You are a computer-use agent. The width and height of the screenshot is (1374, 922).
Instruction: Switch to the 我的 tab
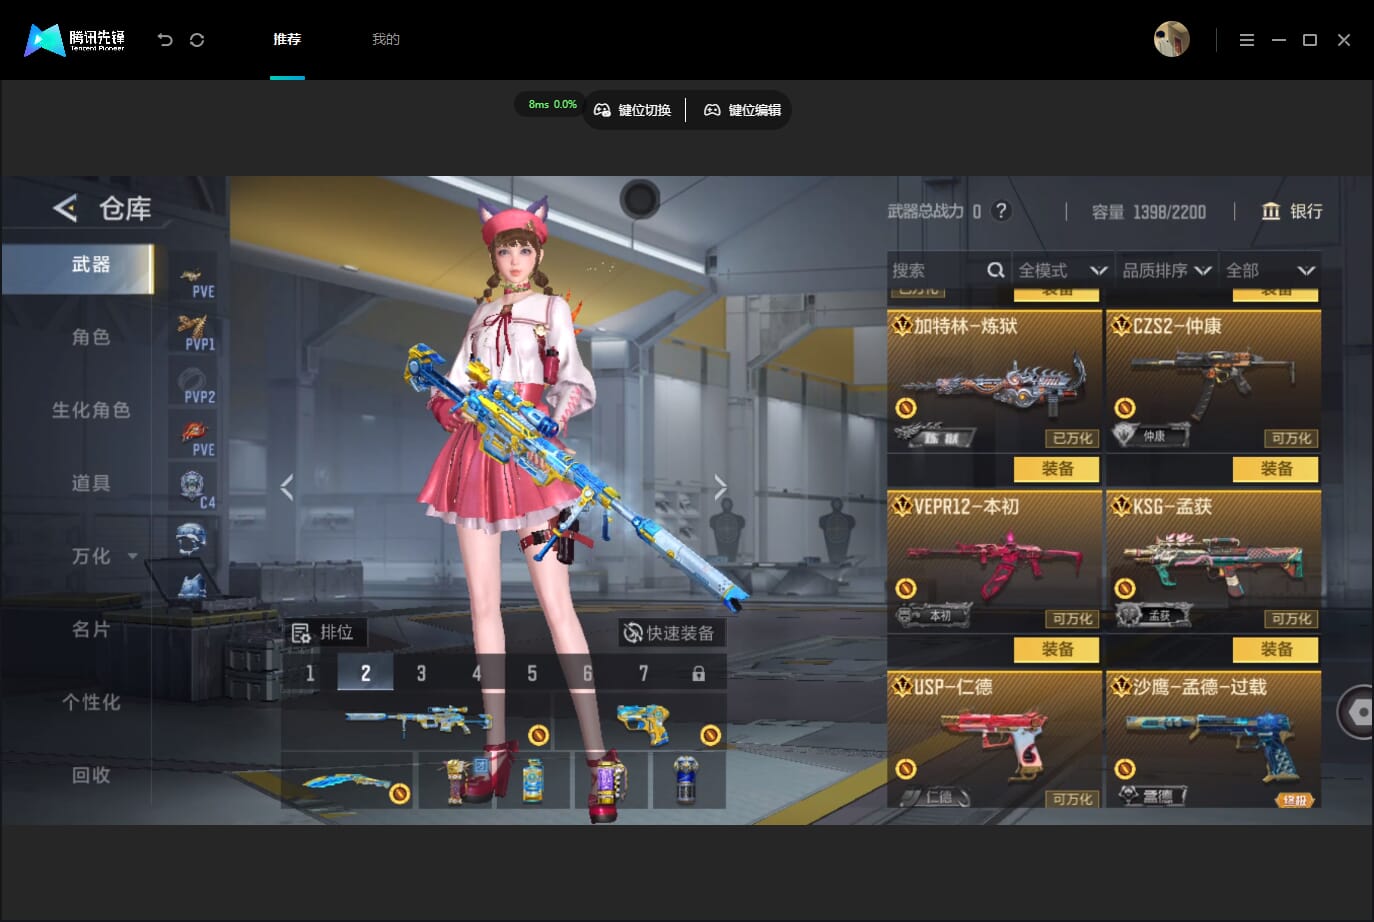(386, 40)
